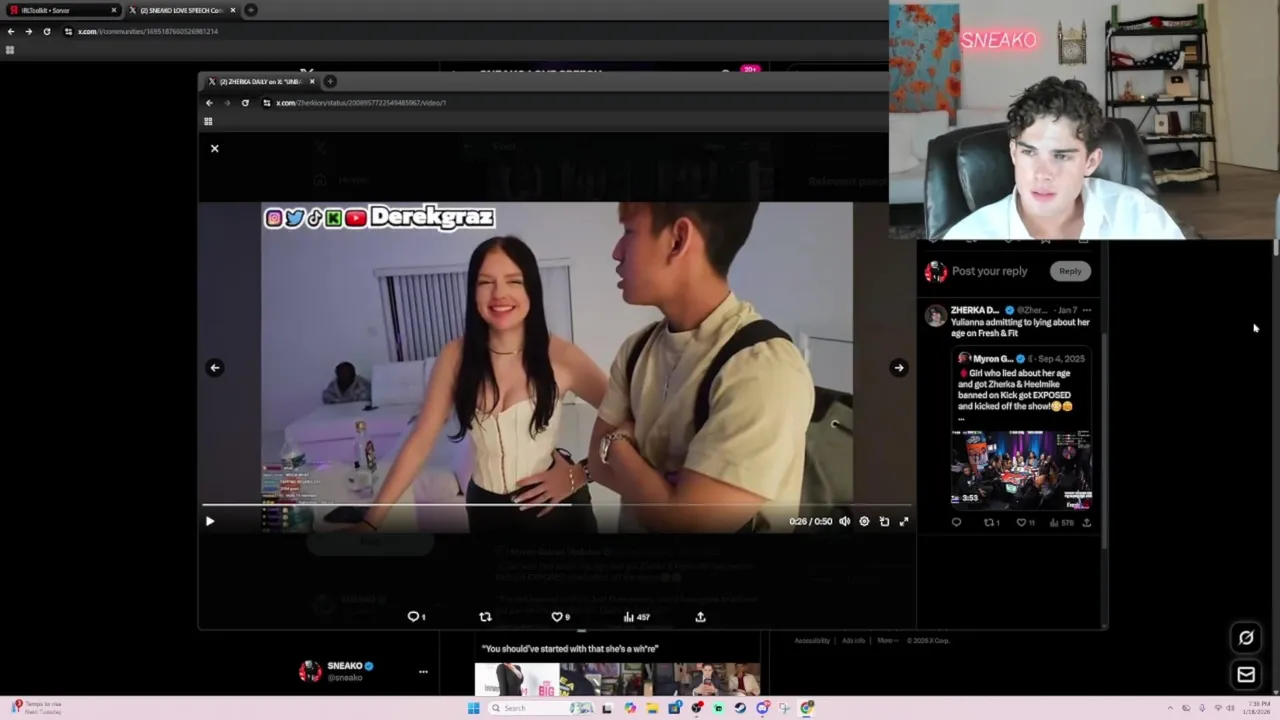Open SNEAKO account three-dot menu
Image resolution: width=1280 pixels, height=720 pixels.
coord(423,672)
